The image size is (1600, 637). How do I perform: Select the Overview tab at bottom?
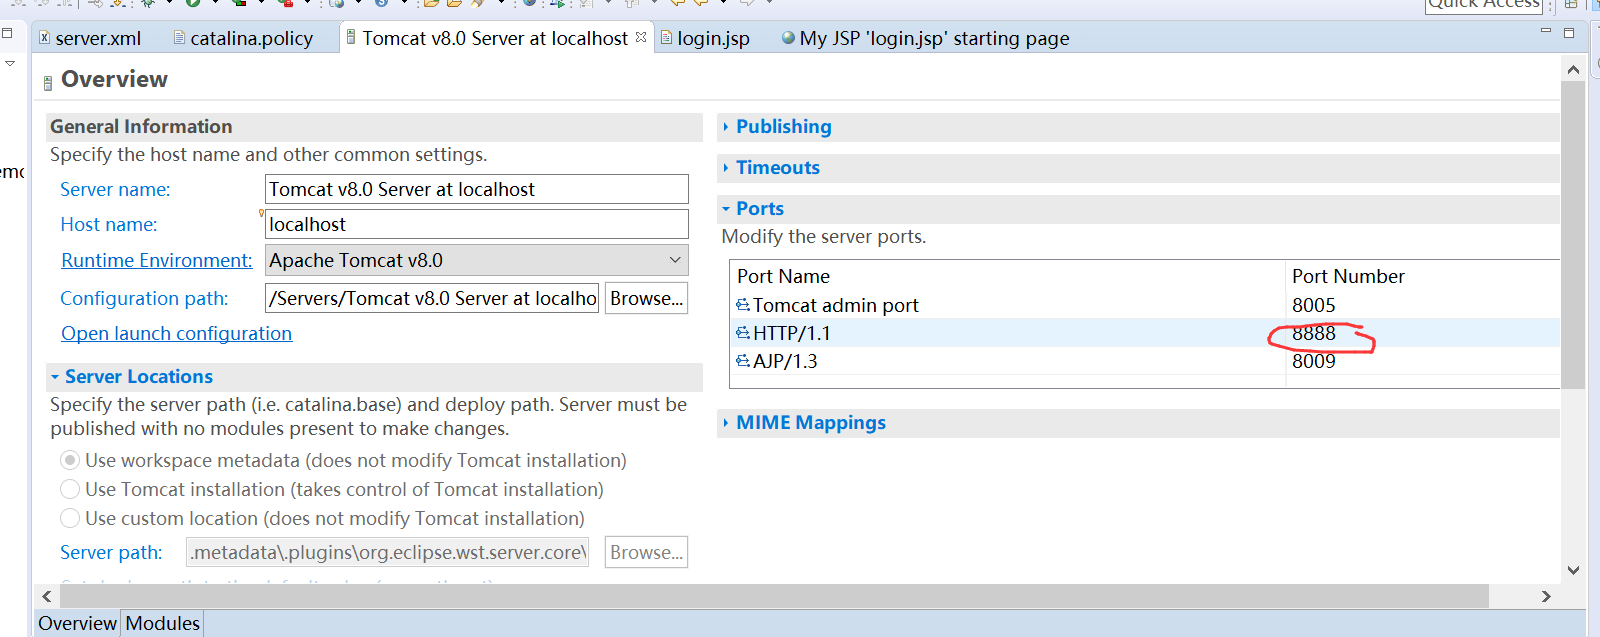point(77,623)
